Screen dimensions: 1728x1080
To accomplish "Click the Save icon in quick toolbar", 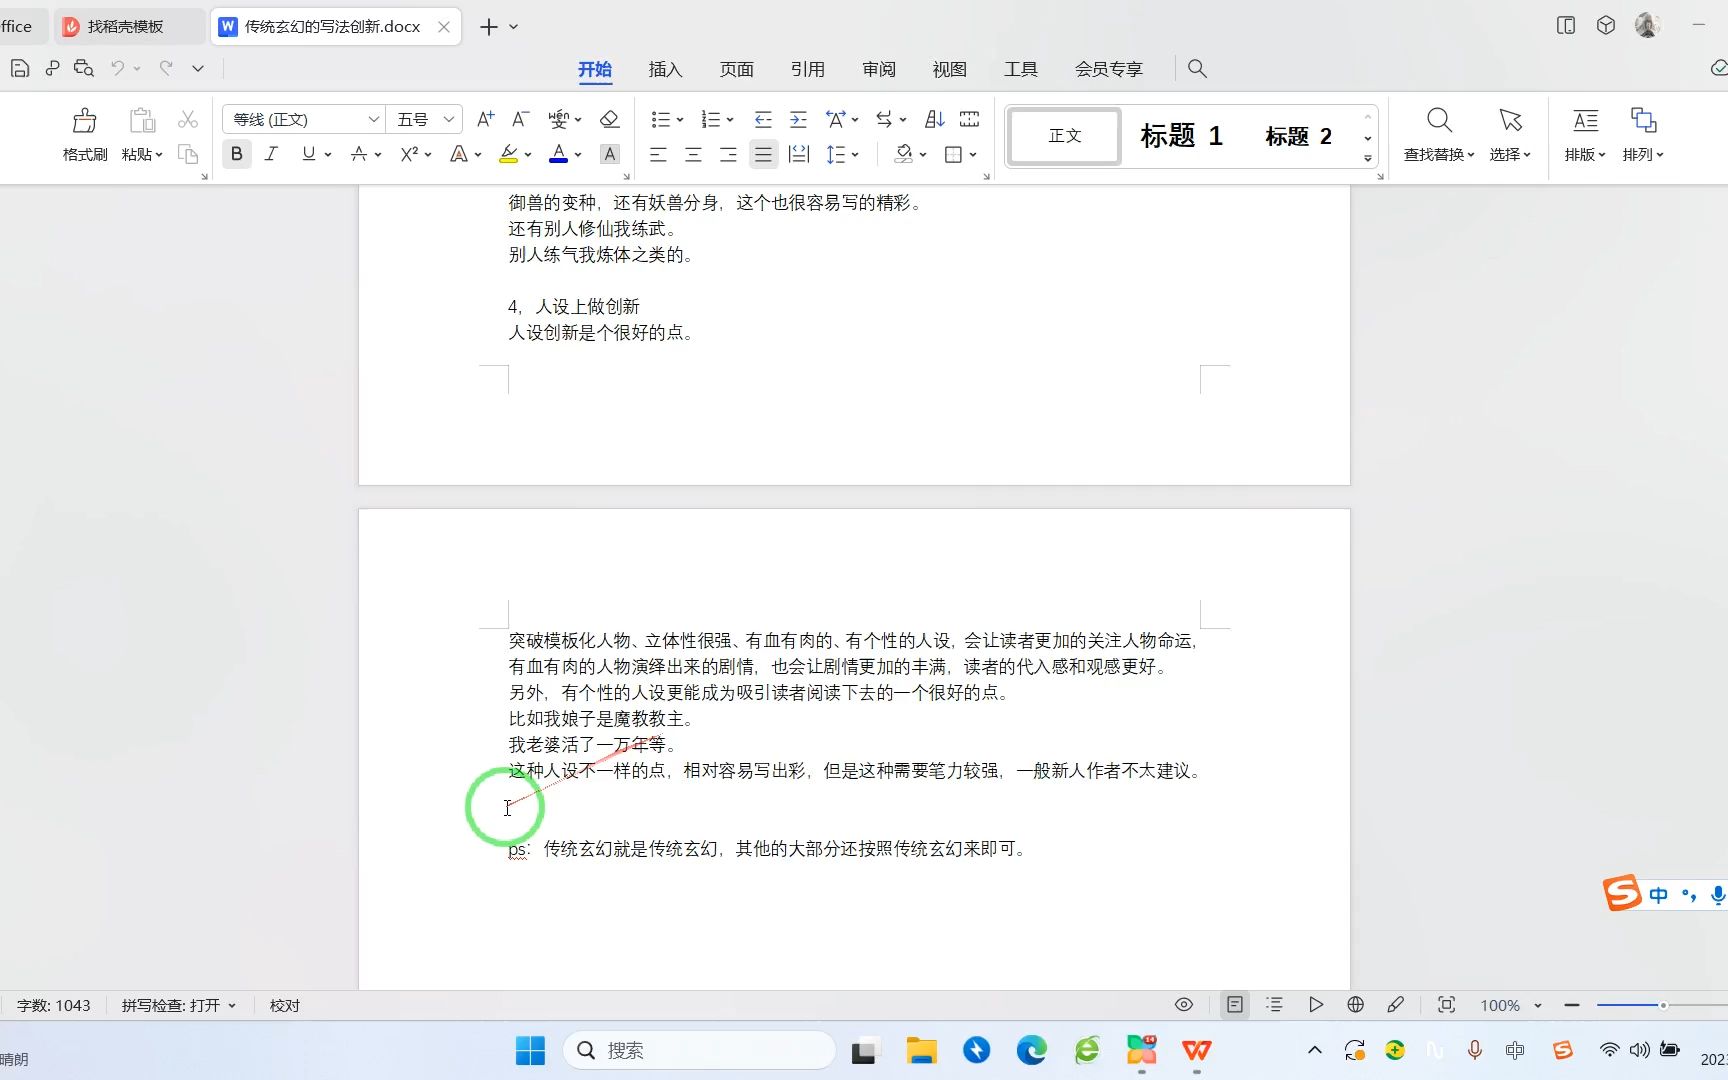I will (20, 68).
